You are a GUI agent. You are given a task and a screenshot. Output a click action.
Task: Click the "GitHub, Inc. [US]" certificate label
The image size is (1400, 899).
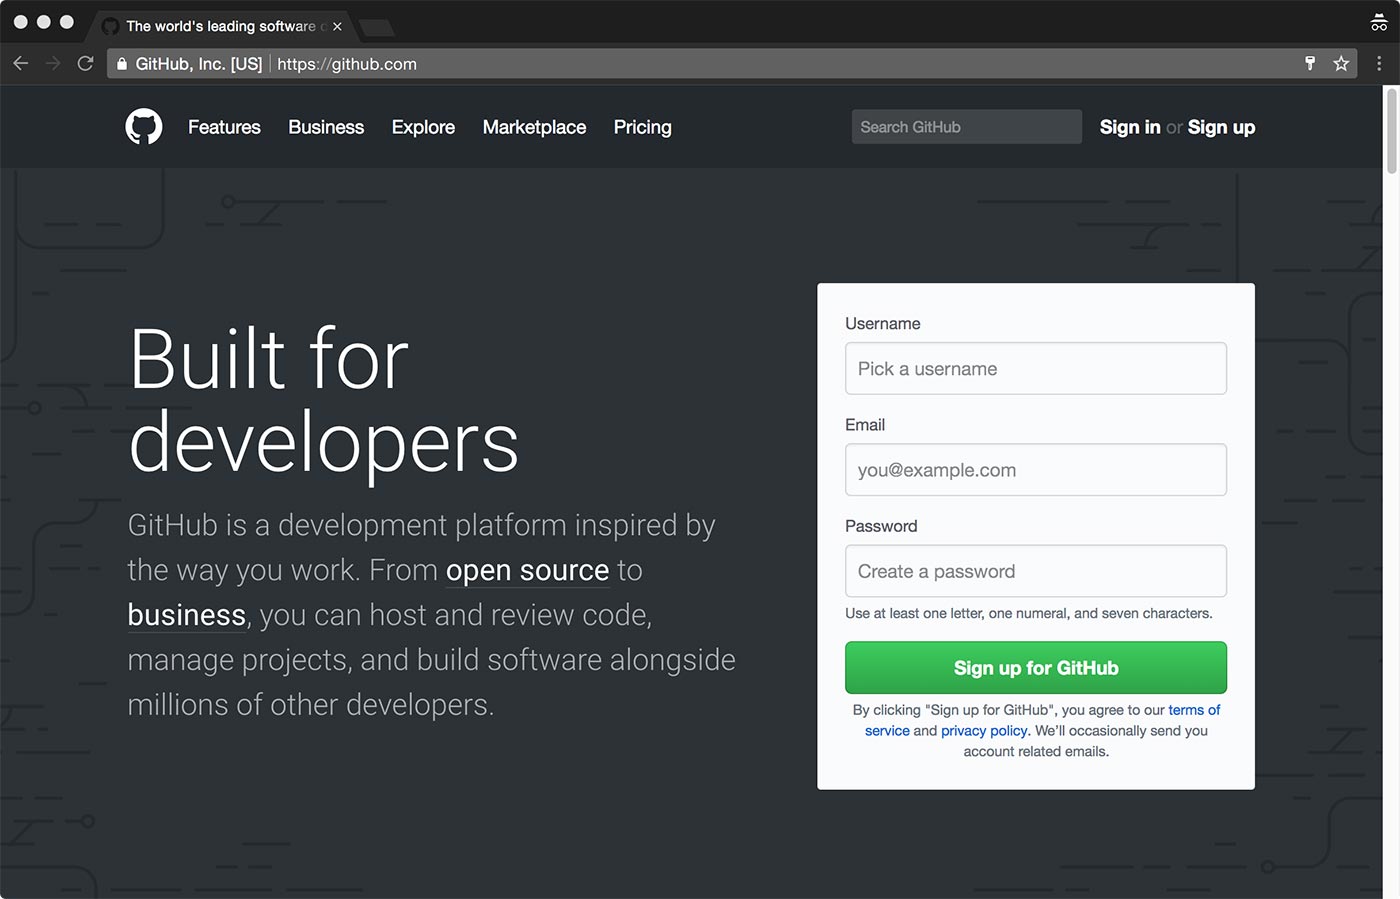pos(199,64)
